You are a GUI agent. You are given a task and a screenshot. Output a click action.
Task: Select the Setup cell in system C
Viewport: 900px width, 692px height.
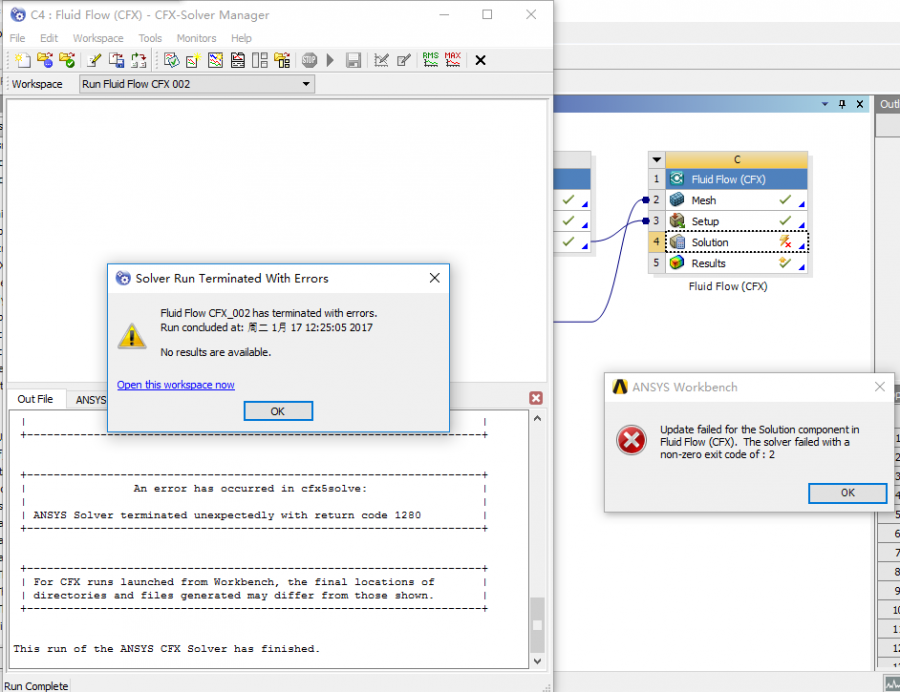[x=736, y=221]
